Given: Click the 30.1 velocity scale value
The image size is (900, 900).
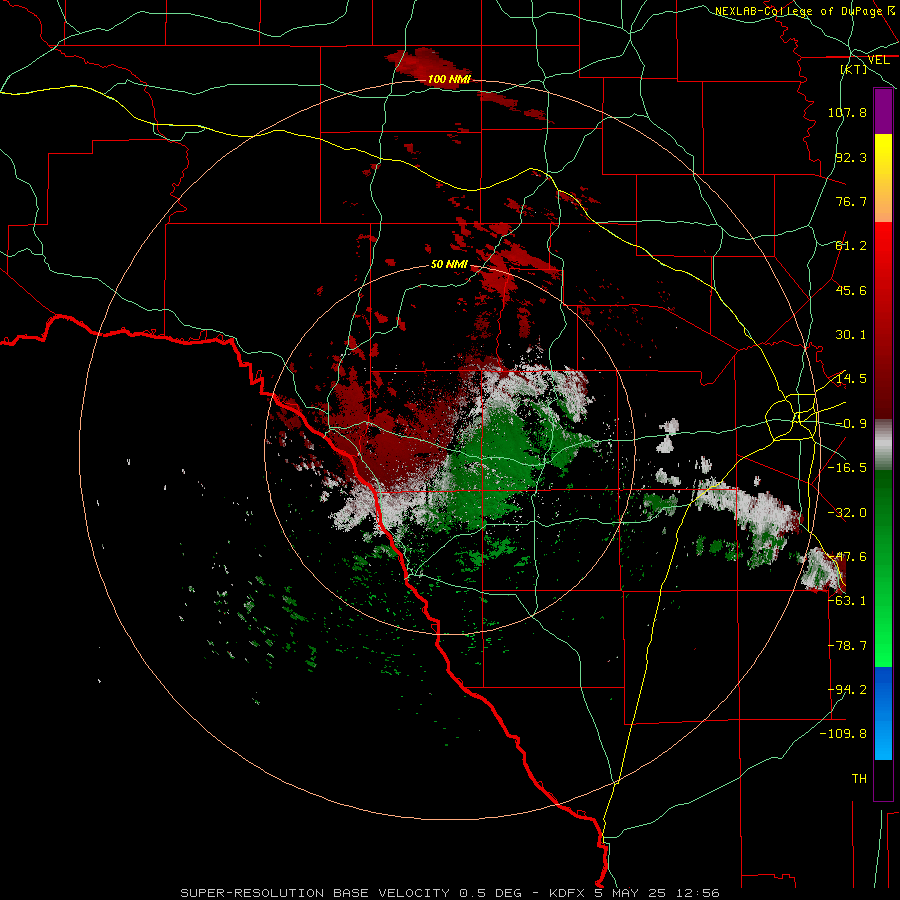Looking at the screenshot, I should (851, 335).
